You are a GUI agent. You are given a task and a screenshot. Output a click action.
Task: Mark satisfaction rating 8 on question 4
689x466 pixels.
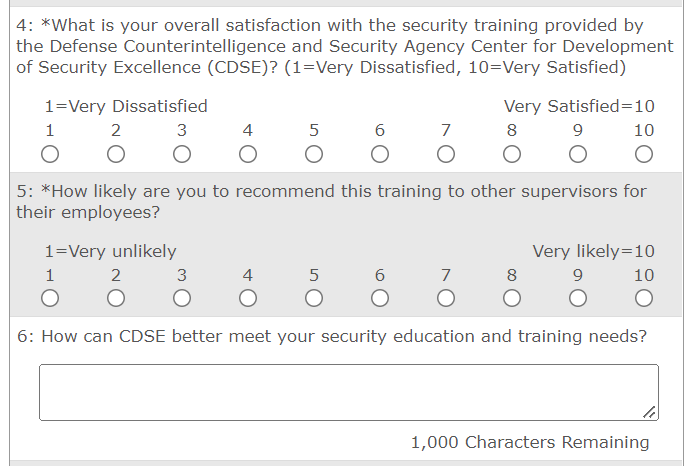coord(512,154)
